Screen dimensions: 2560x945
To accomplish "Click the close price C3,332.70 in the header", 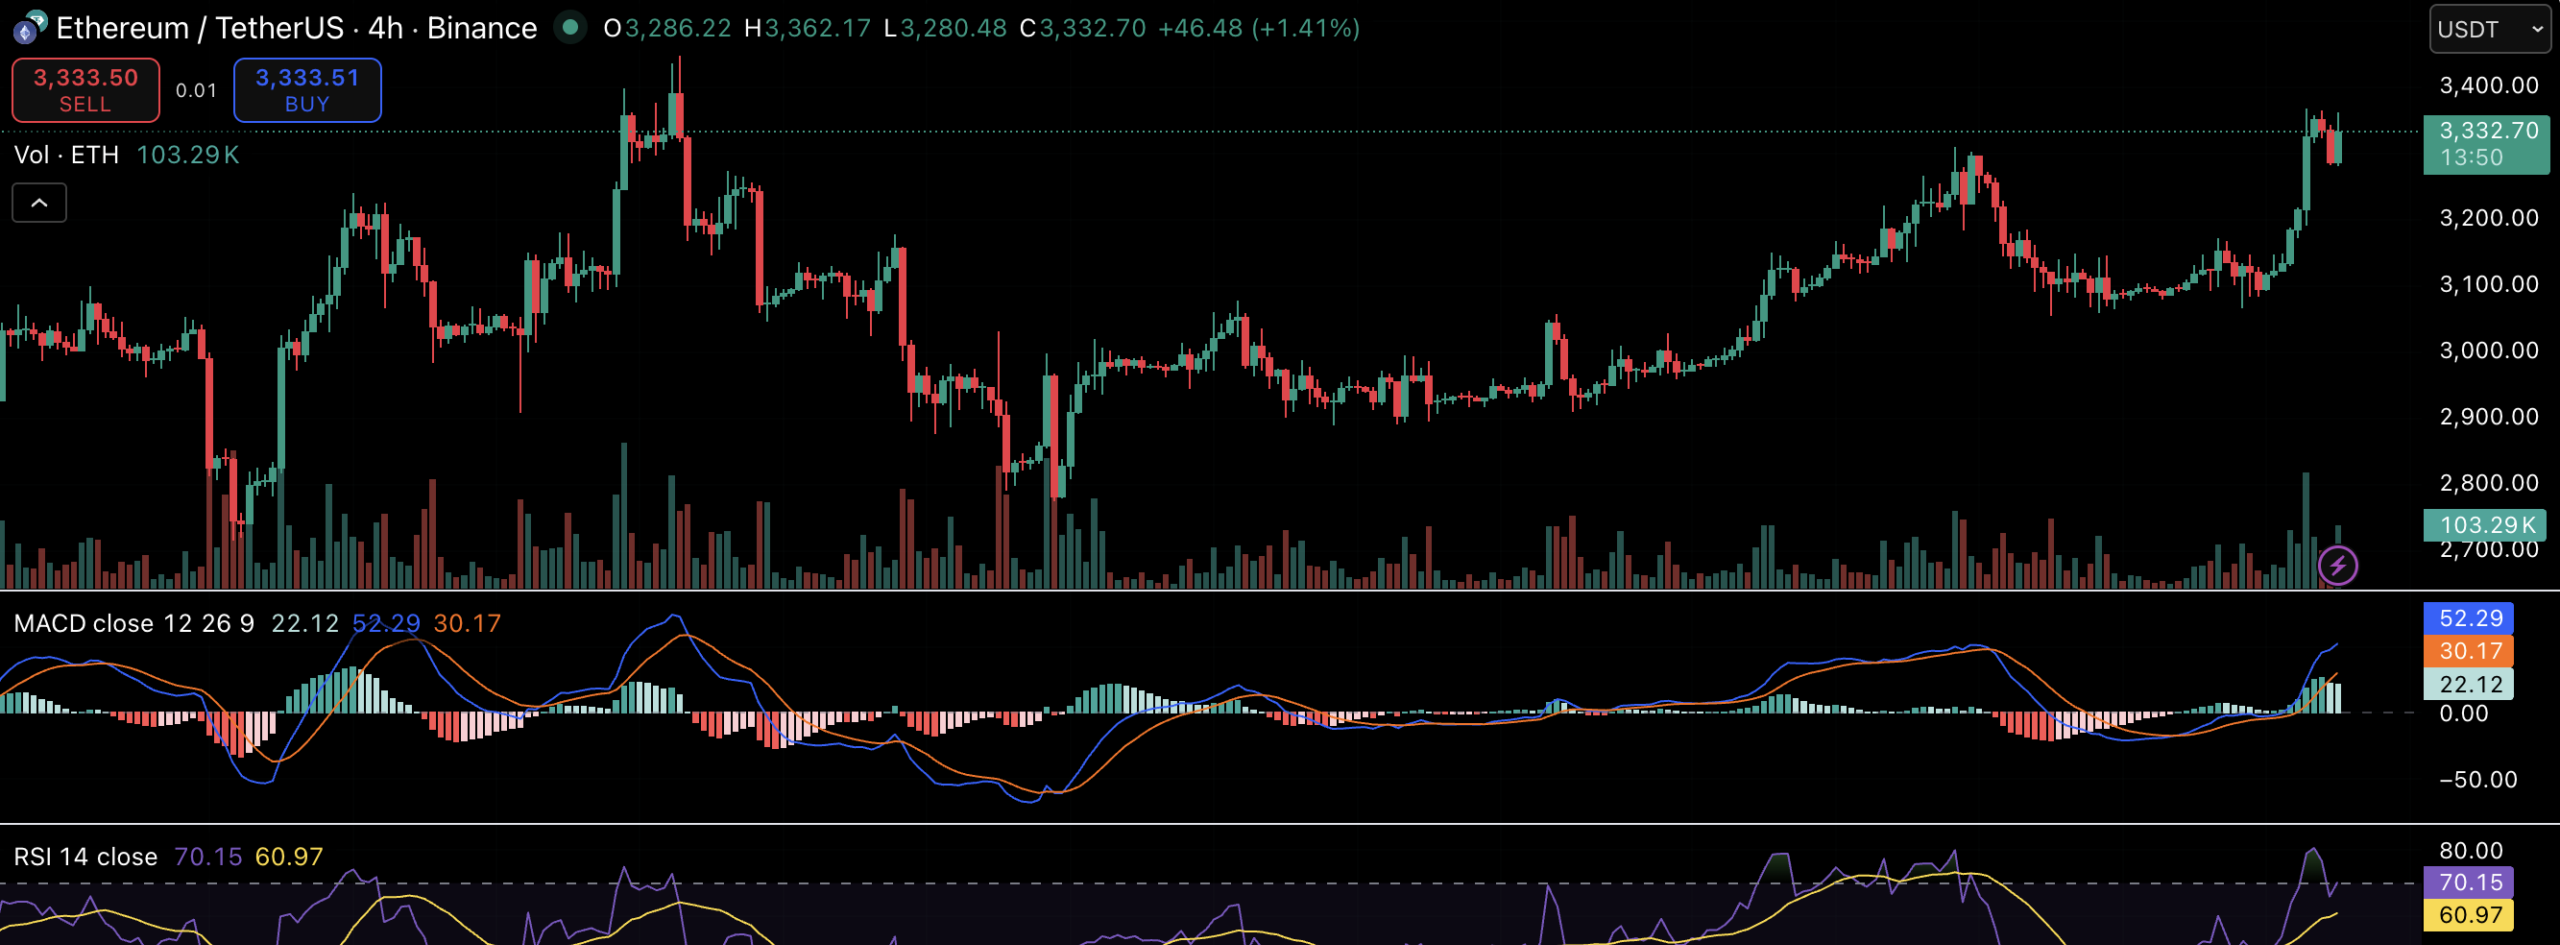I will coord(1083,28).
